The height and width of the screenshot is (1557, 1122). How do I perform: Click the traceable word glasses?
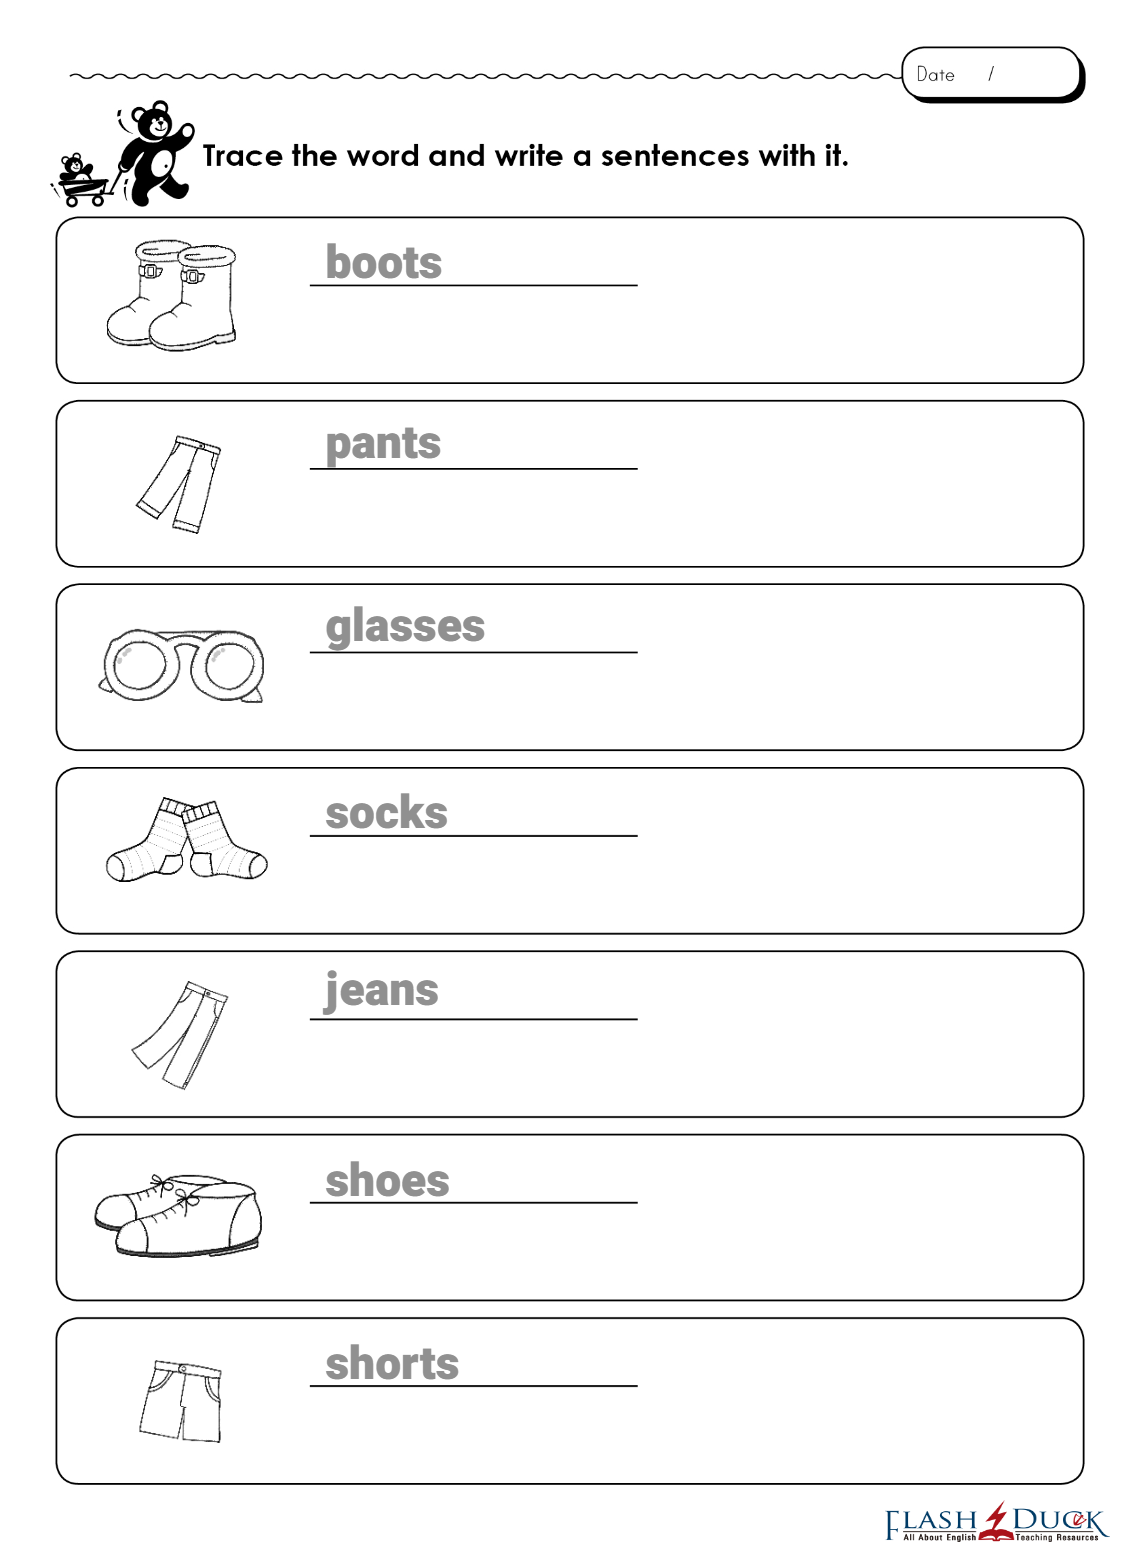pyautogui.click(x=405, y=628)
